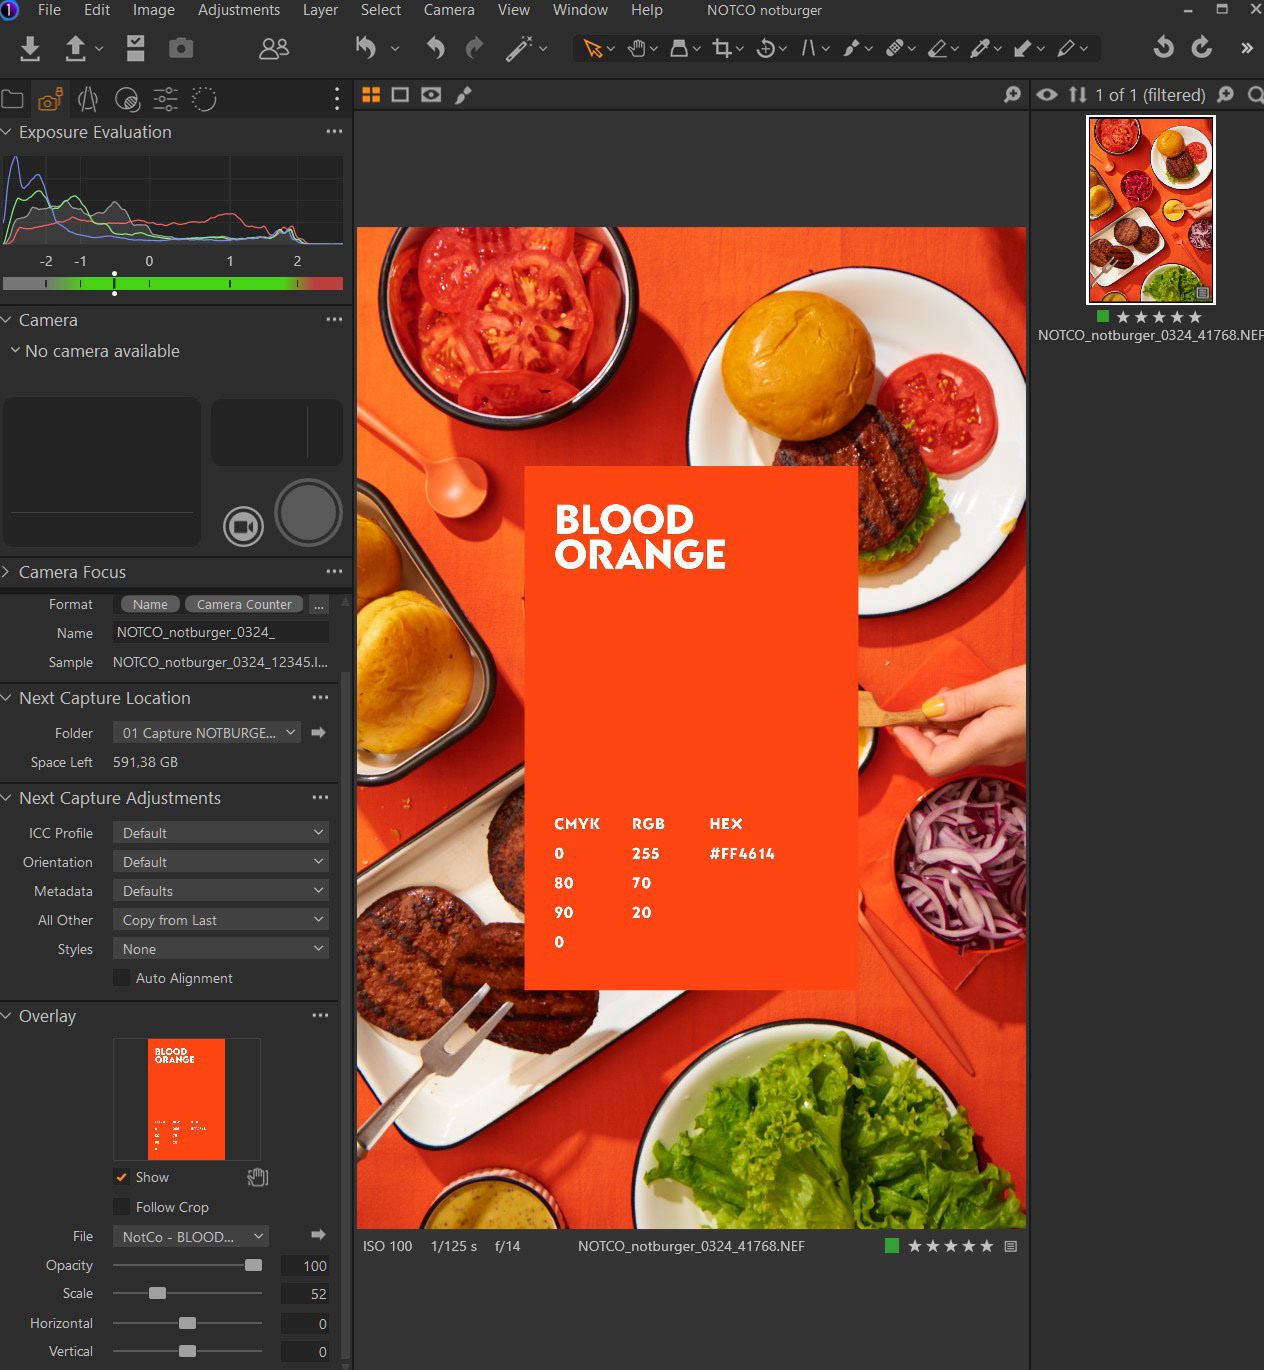Click the Import images icon
Image resolution: width=1264 pixels, height=1370 pixels.
click(30, 48)
